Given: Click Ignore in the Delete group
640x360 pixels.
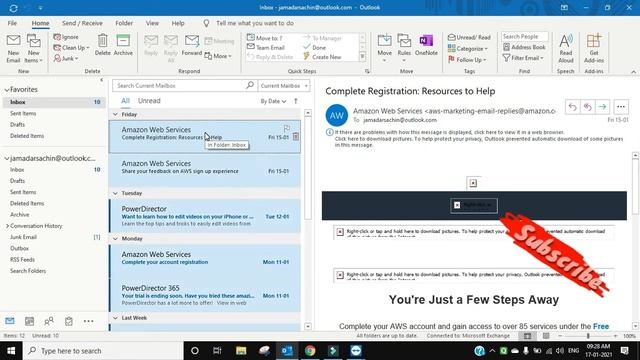Looking at the screenshot, I should [66, 37].
